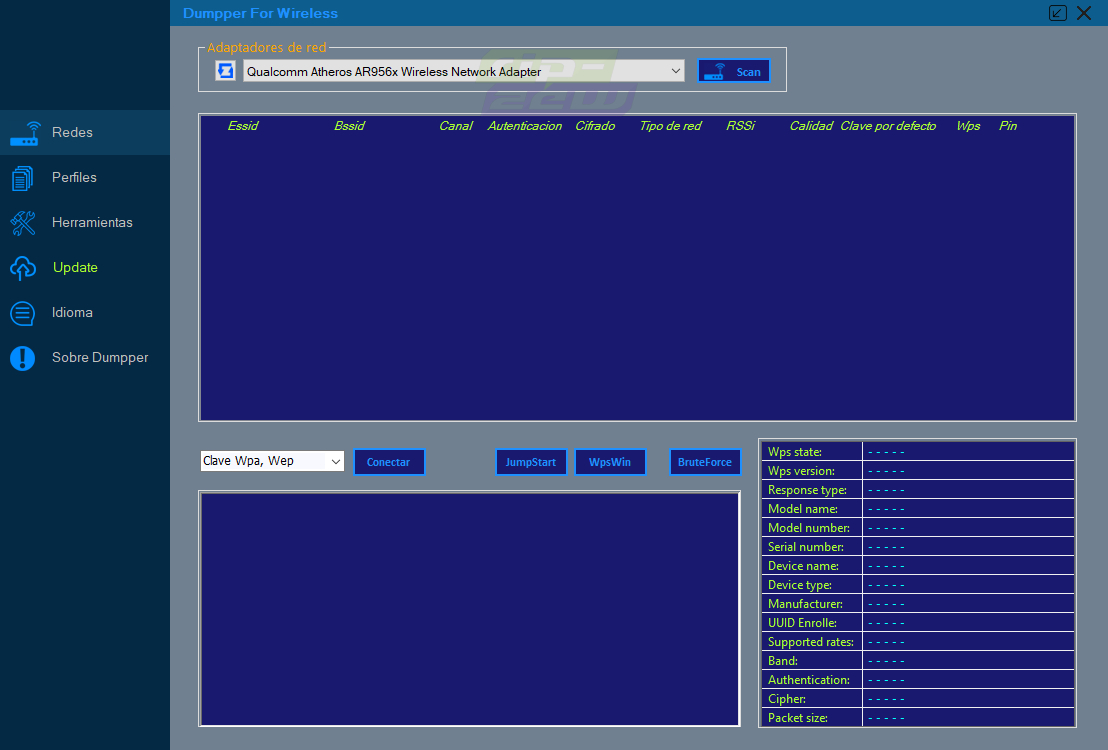Select the Authentication row
1108x750 pixels.
917,681
